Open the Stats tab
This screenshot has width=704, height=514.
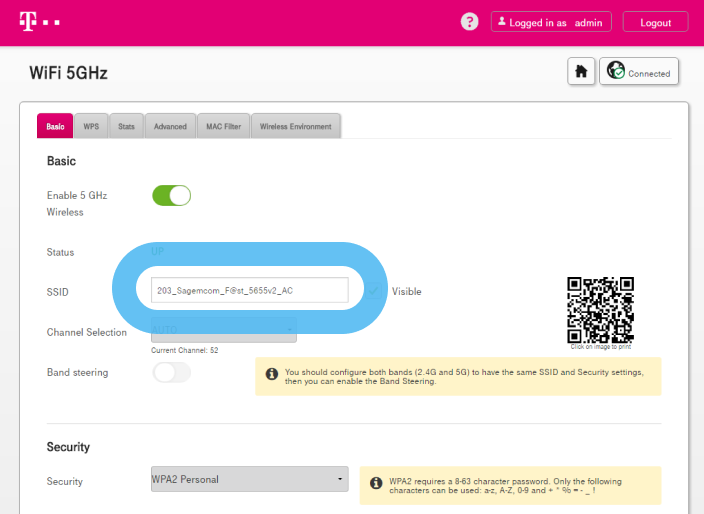click(x=126, y=127)
